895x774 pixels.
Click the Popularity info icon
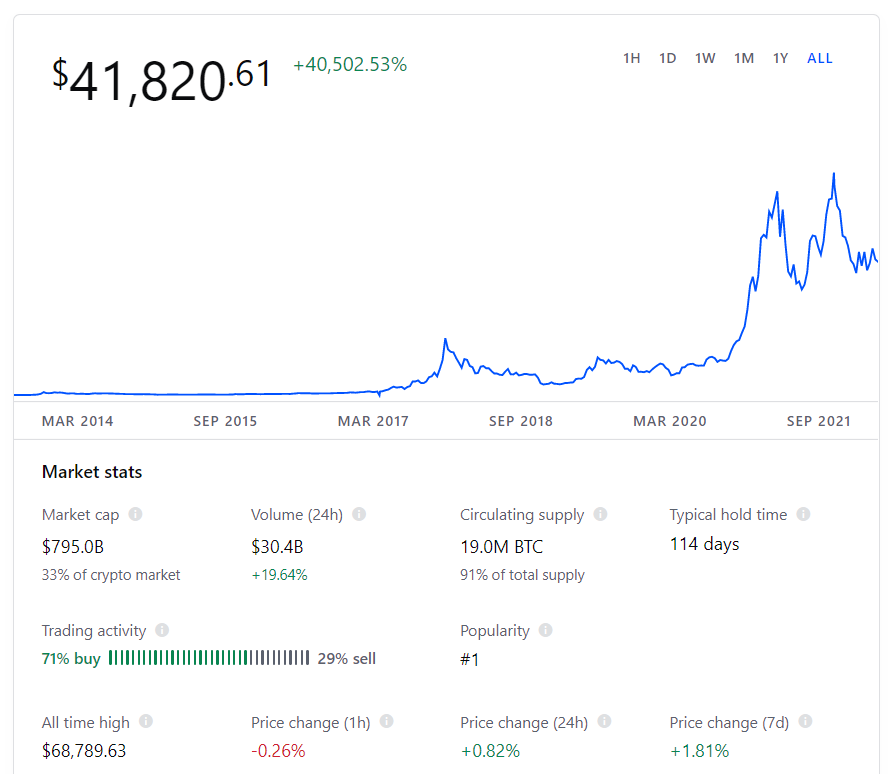pyautogui.click(x=546, y=630)
